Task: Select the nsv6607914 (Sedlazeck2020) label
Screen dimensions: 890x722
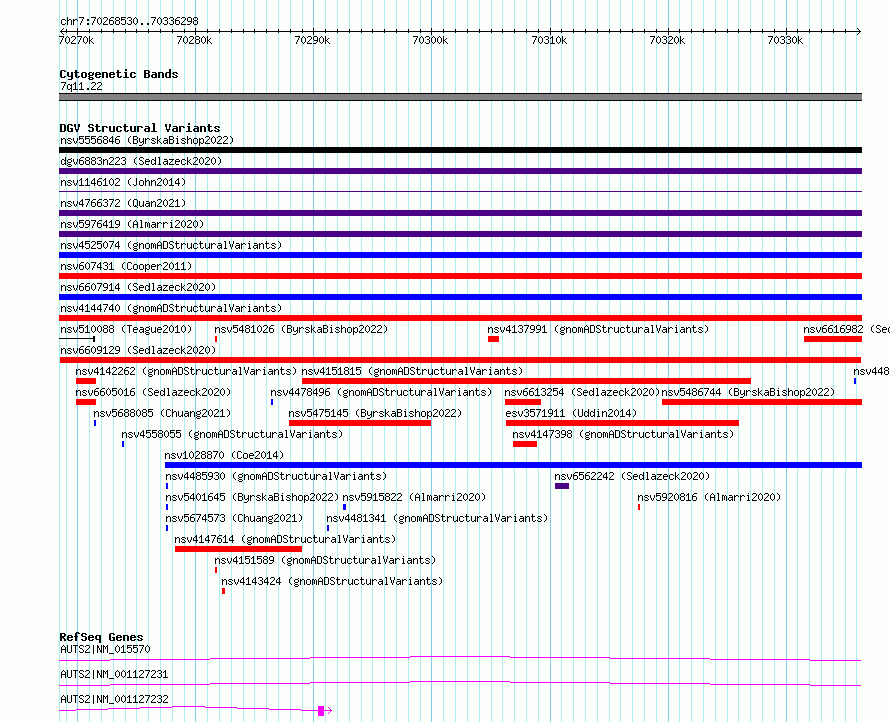Action: 138,287
